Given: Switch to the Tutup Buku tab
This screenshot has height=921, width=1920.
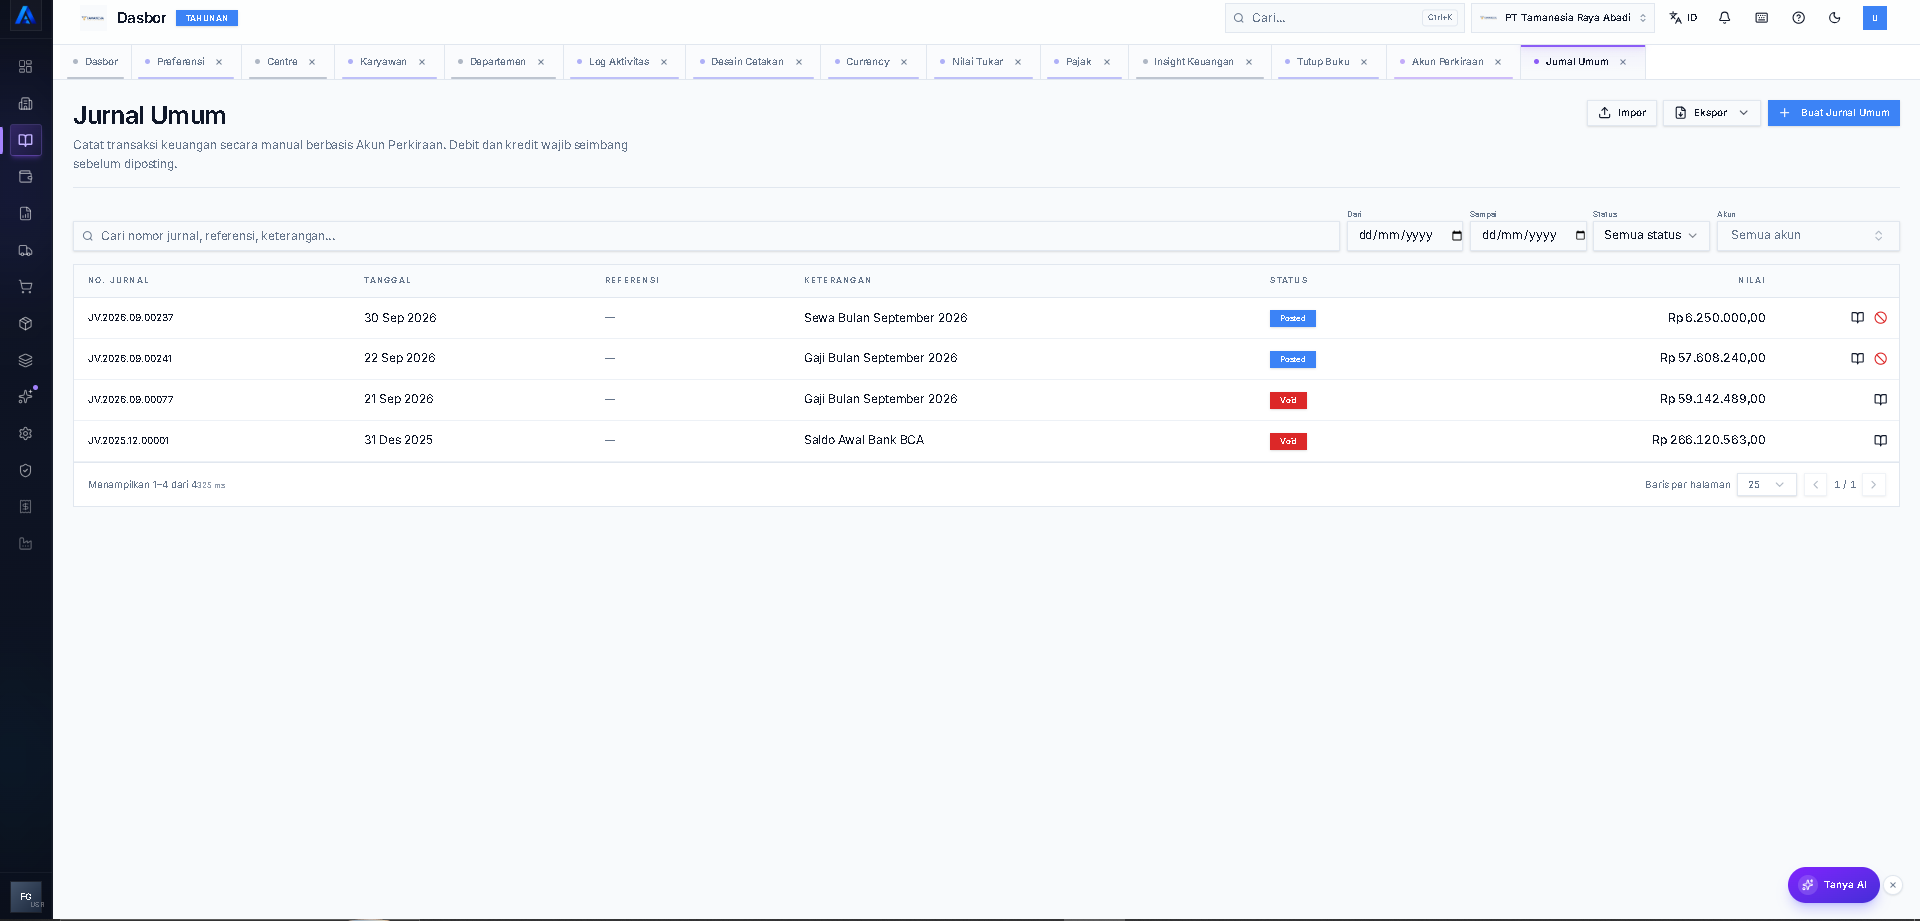Looking at the screenshot, I should click(1322, 62).
